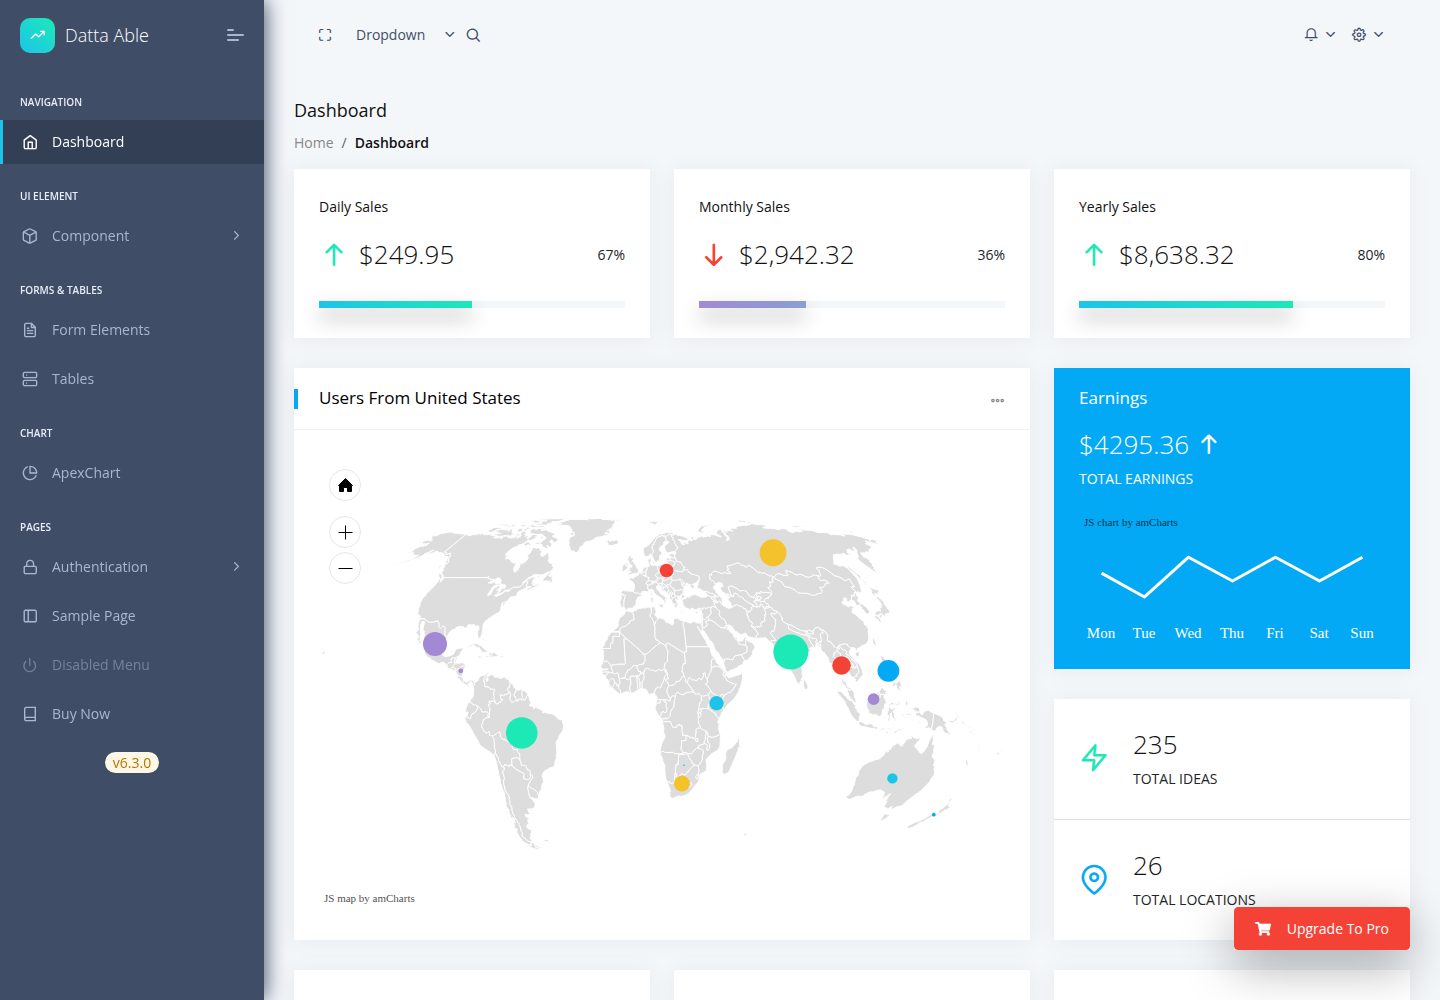Click the Yearly Sales progress bar
This screenshot has width=1440, height=1000.
[x=1232, y=304]
